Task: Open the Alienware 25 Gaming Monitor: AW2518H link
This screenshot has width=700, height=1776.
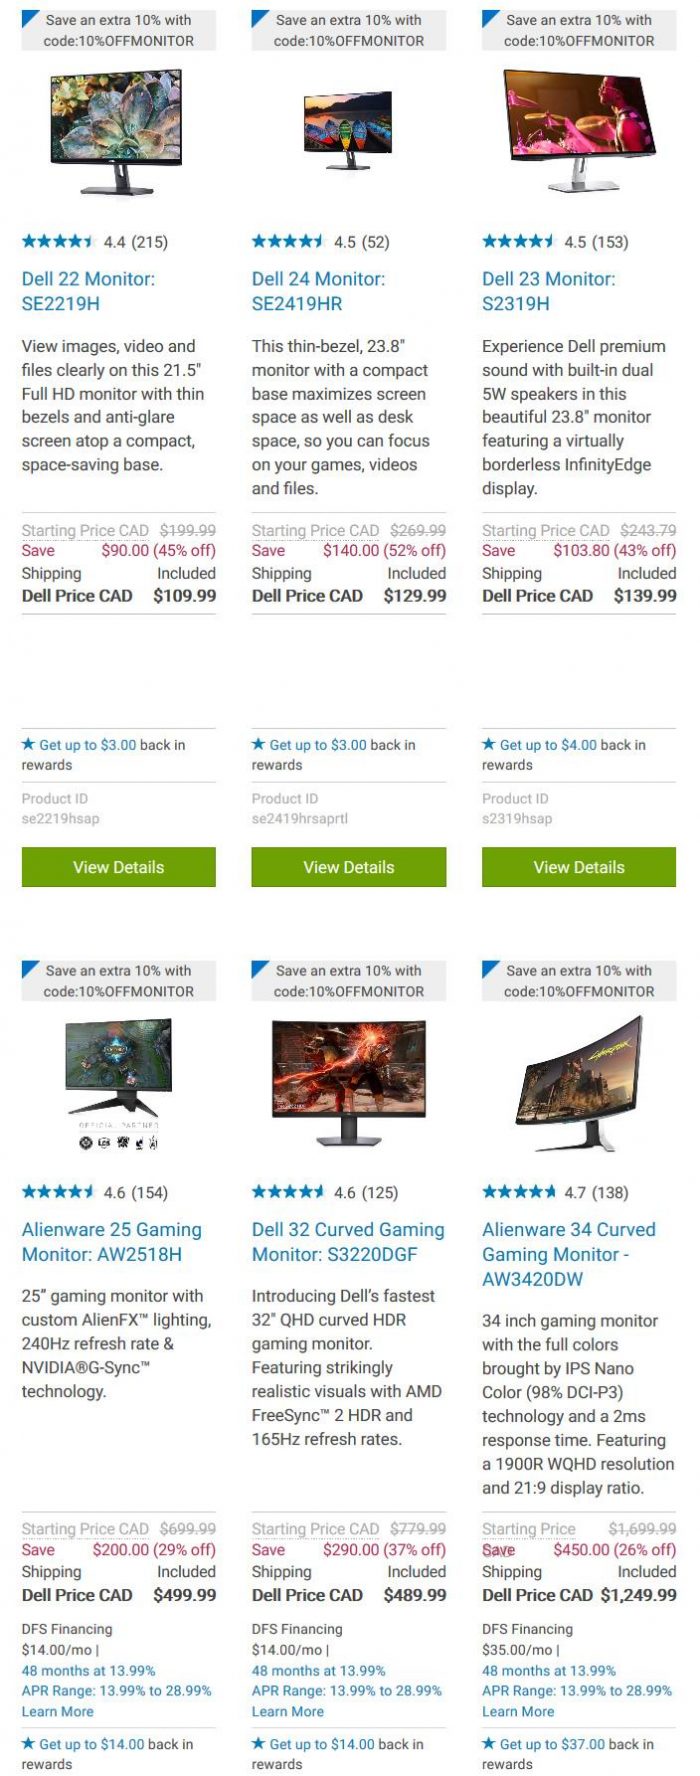Action: click(112, 1242)
